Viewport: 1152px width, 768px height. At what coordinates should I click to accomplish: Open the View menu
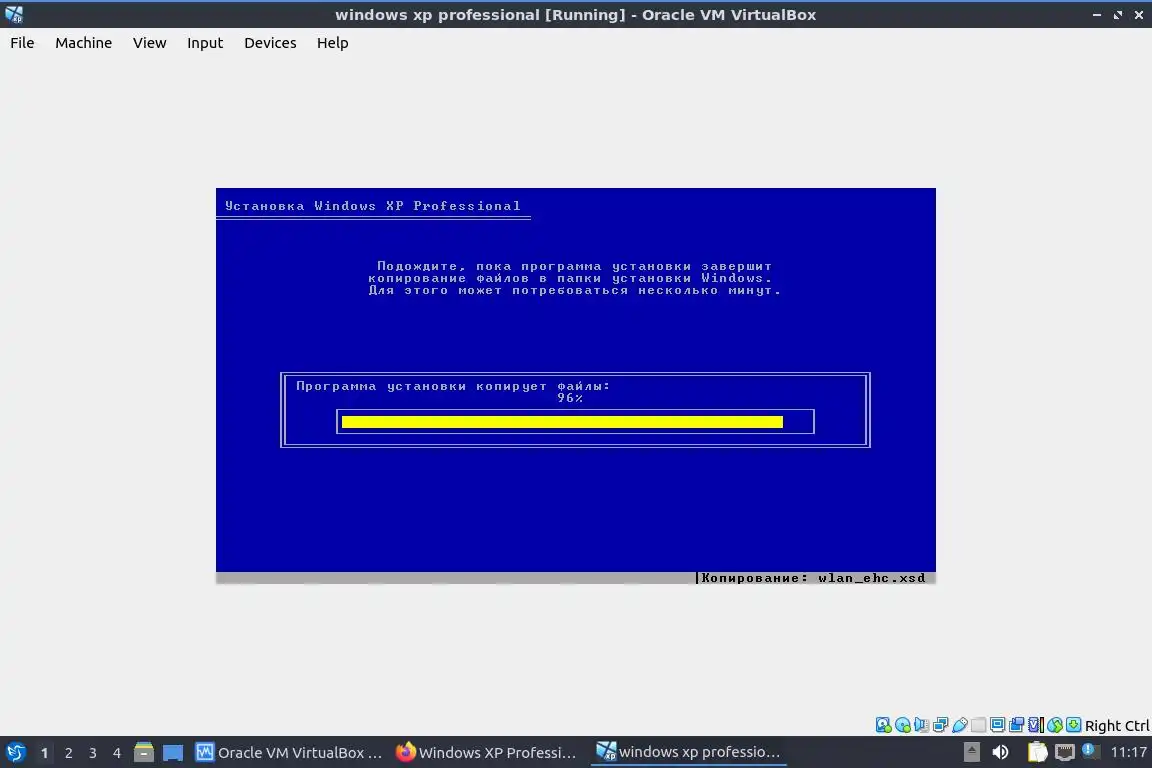click(x=149, y=43)
